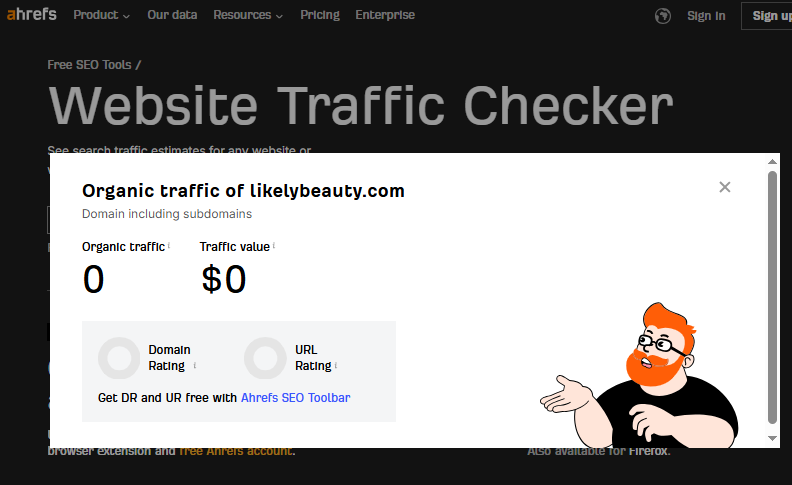Click the URL Rating info icon
The width and height of the screenshot is (792, 485).
336,365
